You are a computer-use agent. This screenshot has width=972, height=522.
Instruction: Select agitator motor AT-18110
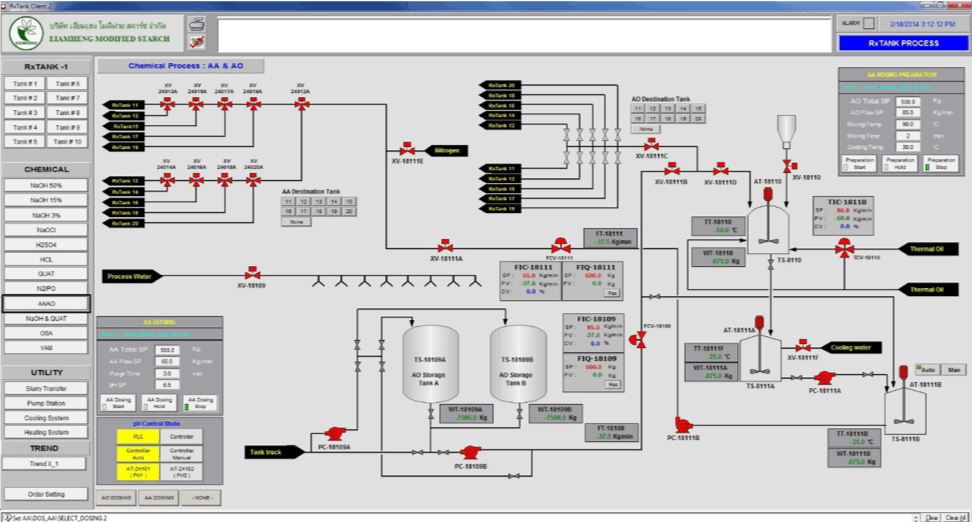768,195
